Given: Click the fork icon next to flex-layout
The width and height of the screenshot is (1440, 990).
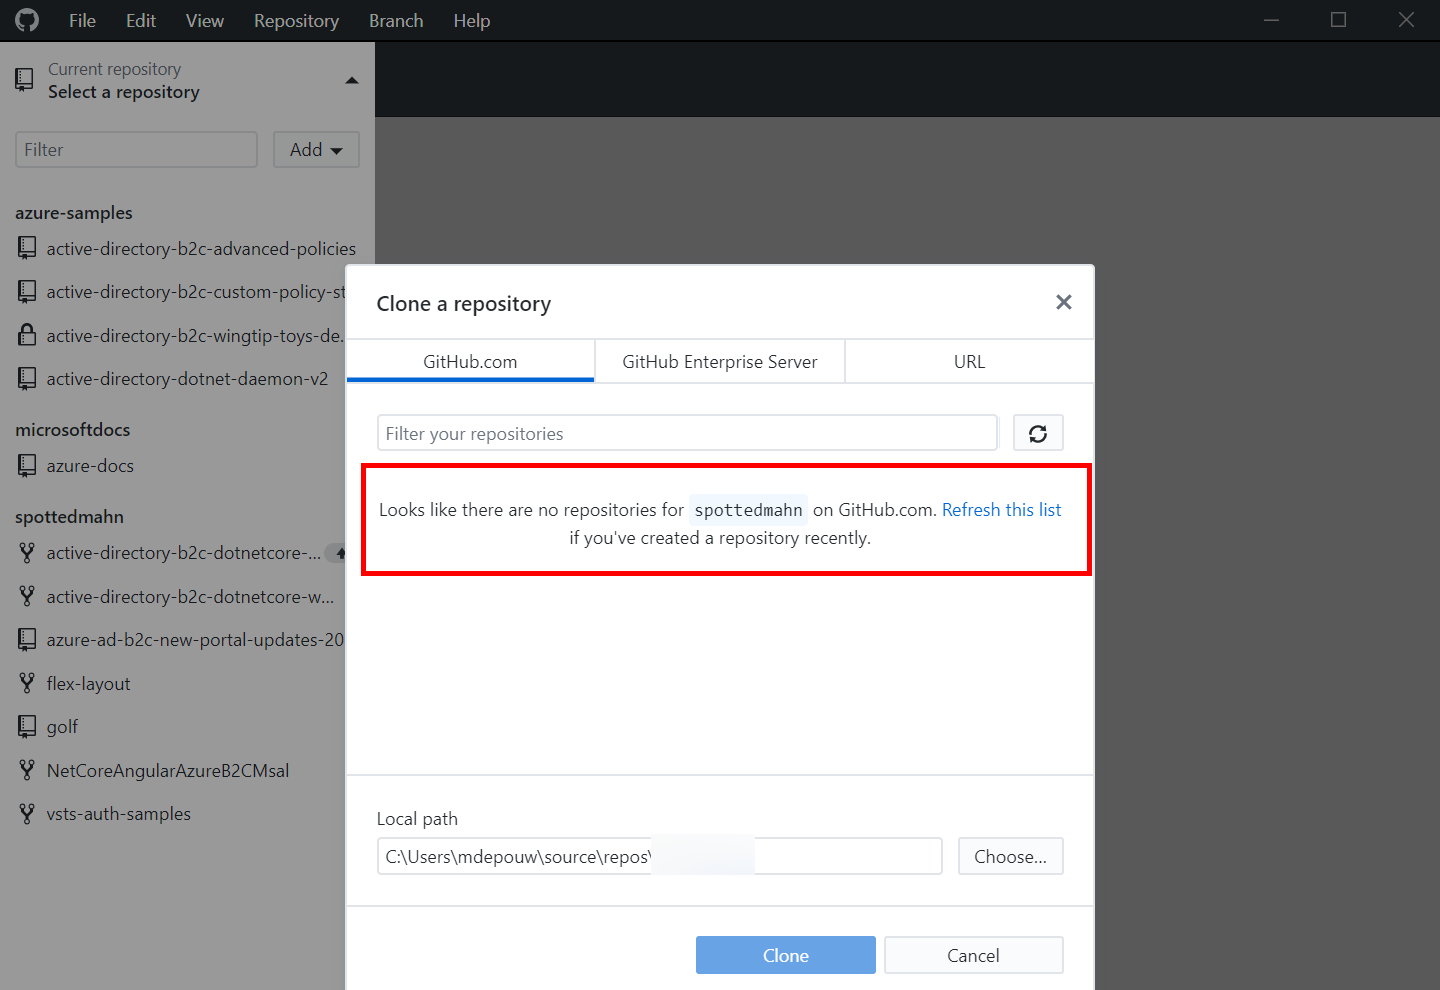Looking at the screenshot, I should point(27,683).
